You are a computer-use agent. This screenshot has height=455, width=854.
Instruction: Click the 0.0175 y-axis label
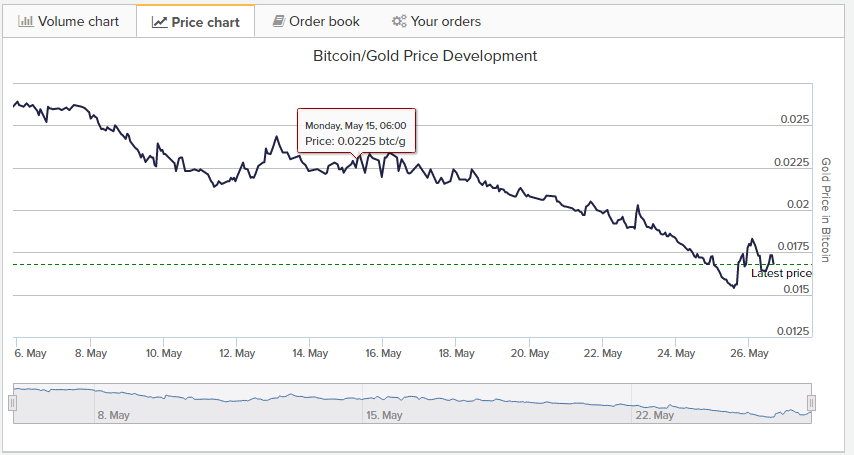click(793, 246)
